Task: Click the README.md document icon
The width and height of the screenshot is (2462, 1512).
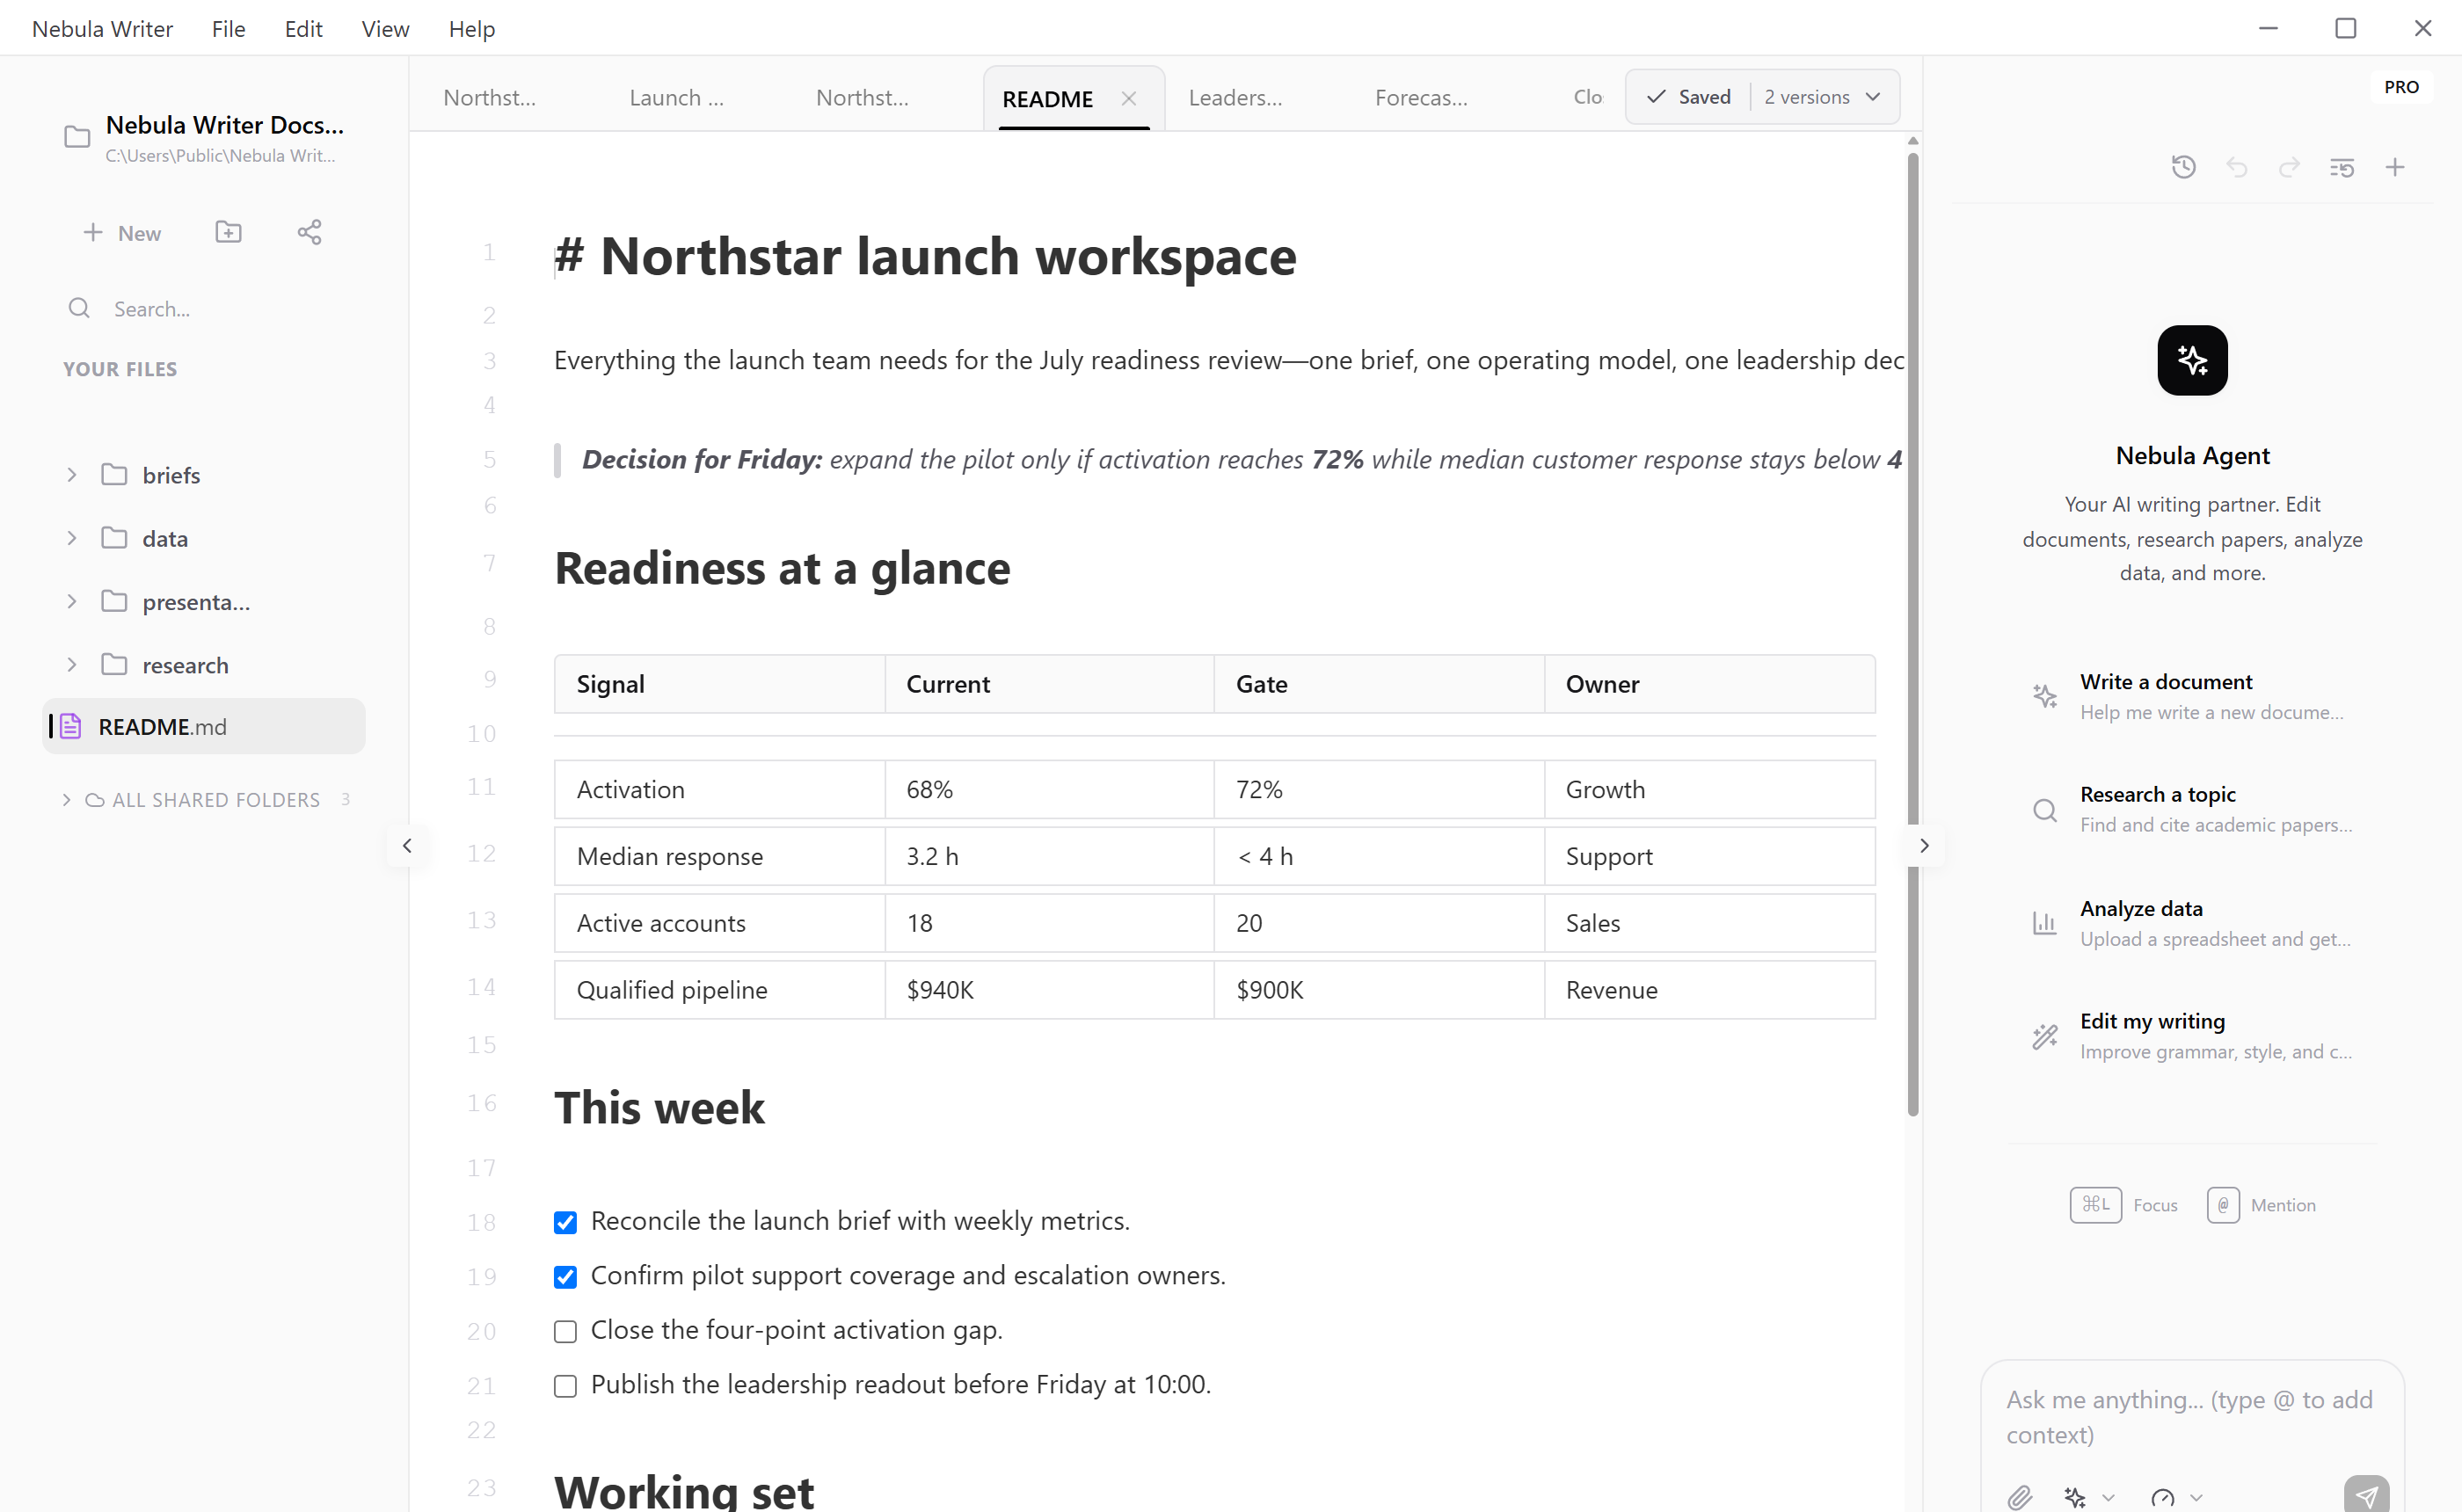Action: click(x=70, y=726)
